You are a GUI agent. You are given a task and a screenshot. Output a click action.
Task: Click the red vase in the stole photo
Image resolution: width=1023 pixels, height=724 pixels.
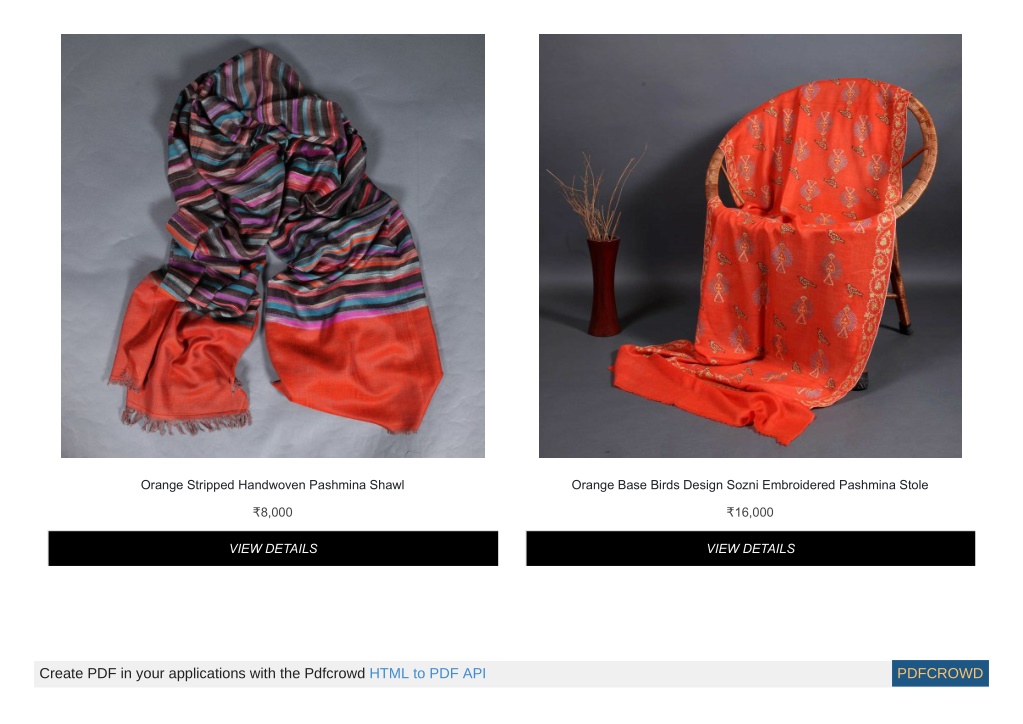click(603, 287)
